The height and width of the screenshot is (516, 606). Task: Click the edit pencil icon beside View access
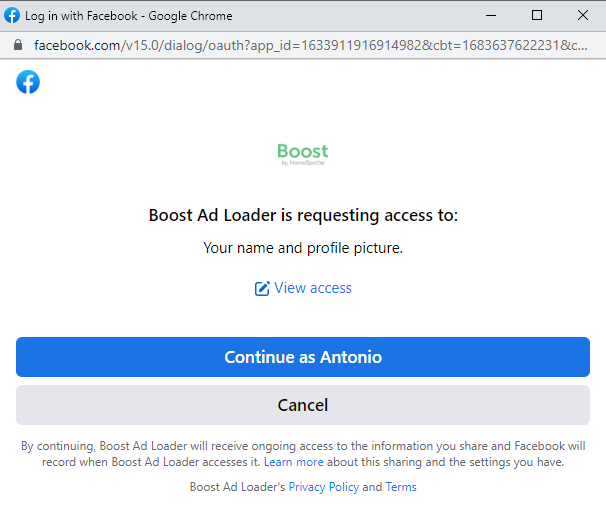(x=262, y=288)
